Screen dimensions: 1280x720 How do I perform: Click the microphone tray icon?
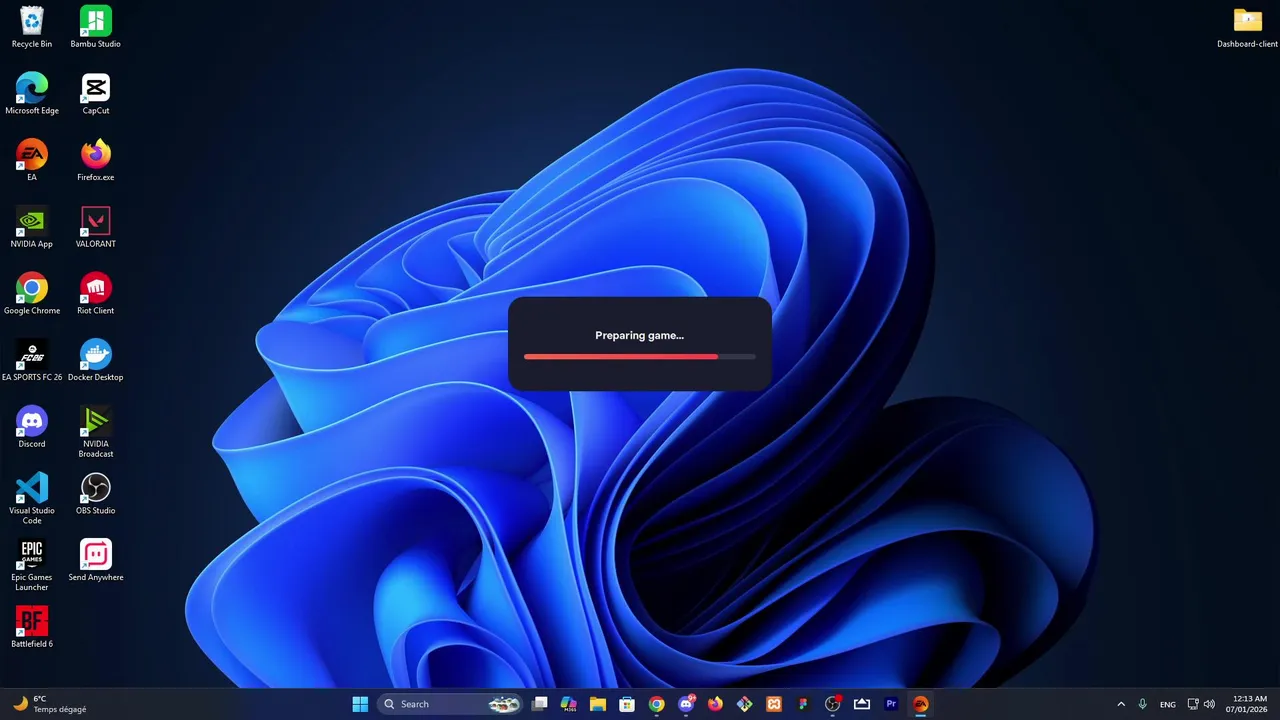click(1143, 704)
